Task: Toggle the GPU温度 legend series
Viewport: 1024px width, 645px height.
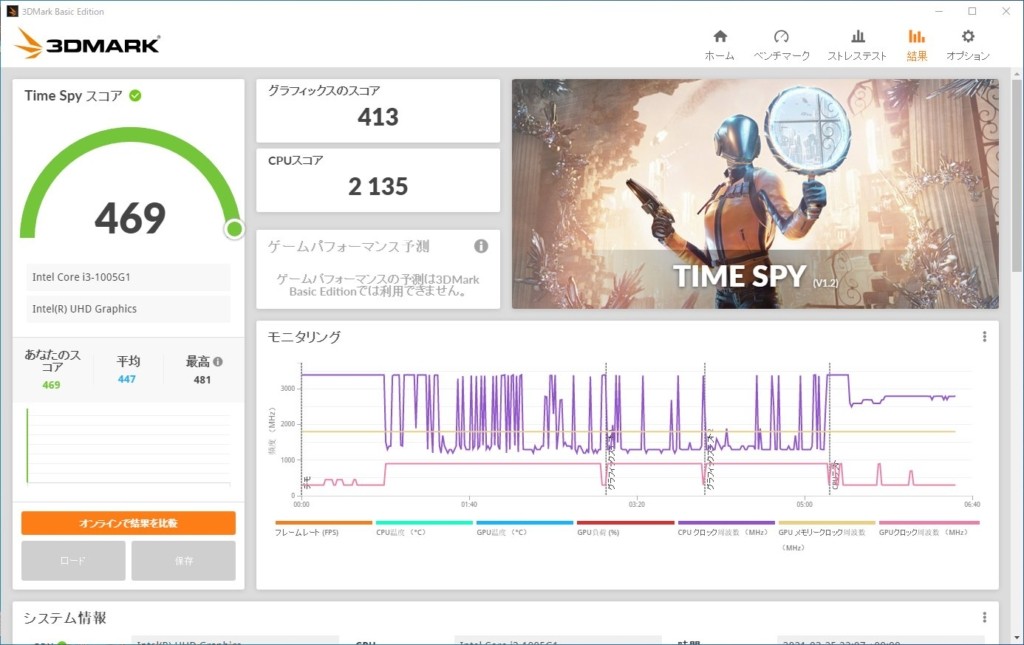Action: (524, 528)
